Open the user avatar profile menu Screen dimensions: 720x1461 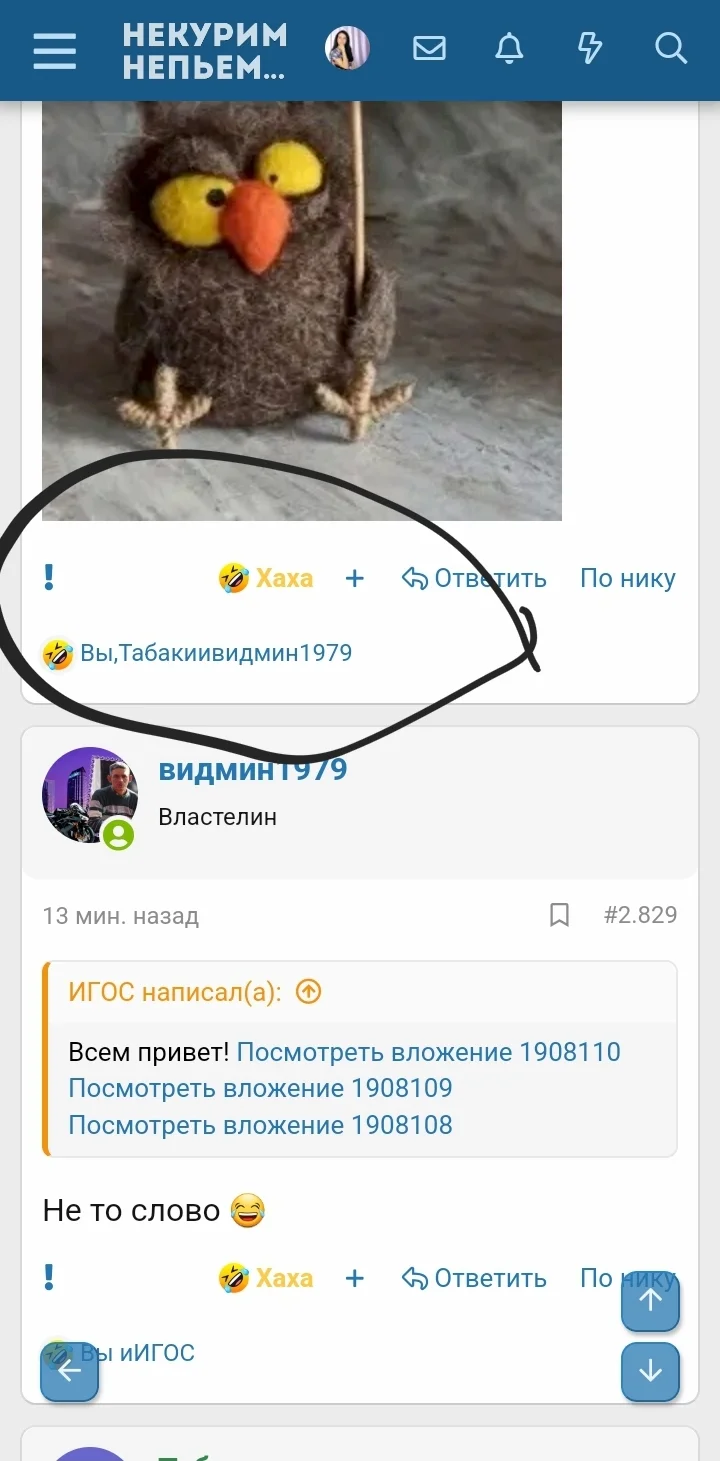[348, 48]
